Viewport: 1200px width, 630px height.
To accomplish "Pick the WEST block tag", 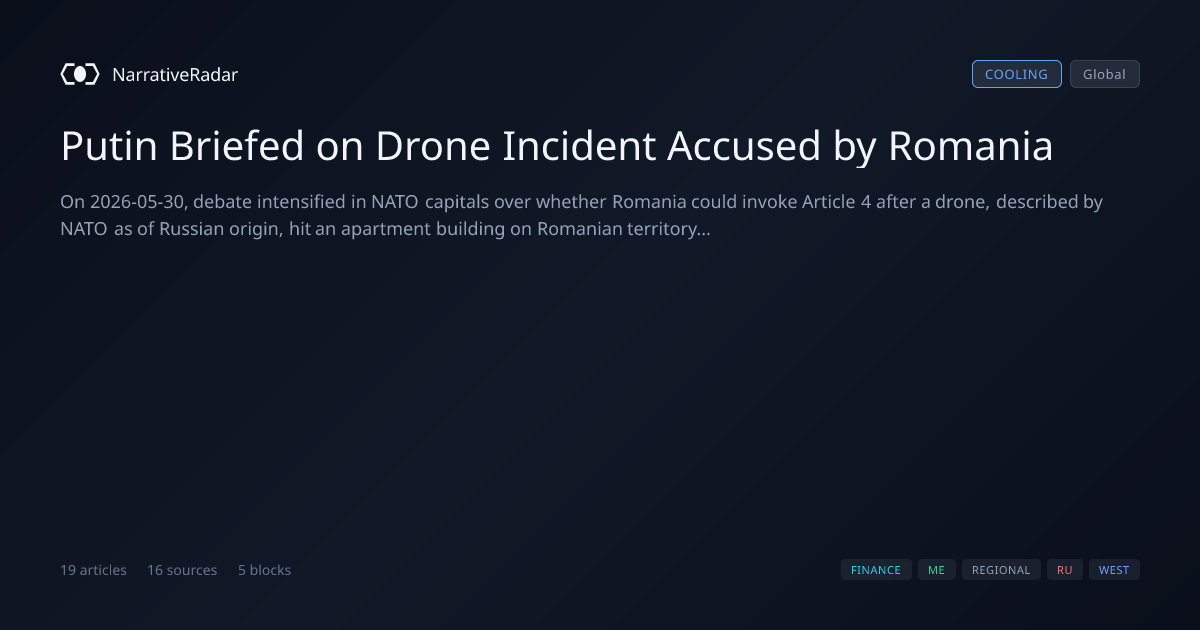I will point(1114,570).
